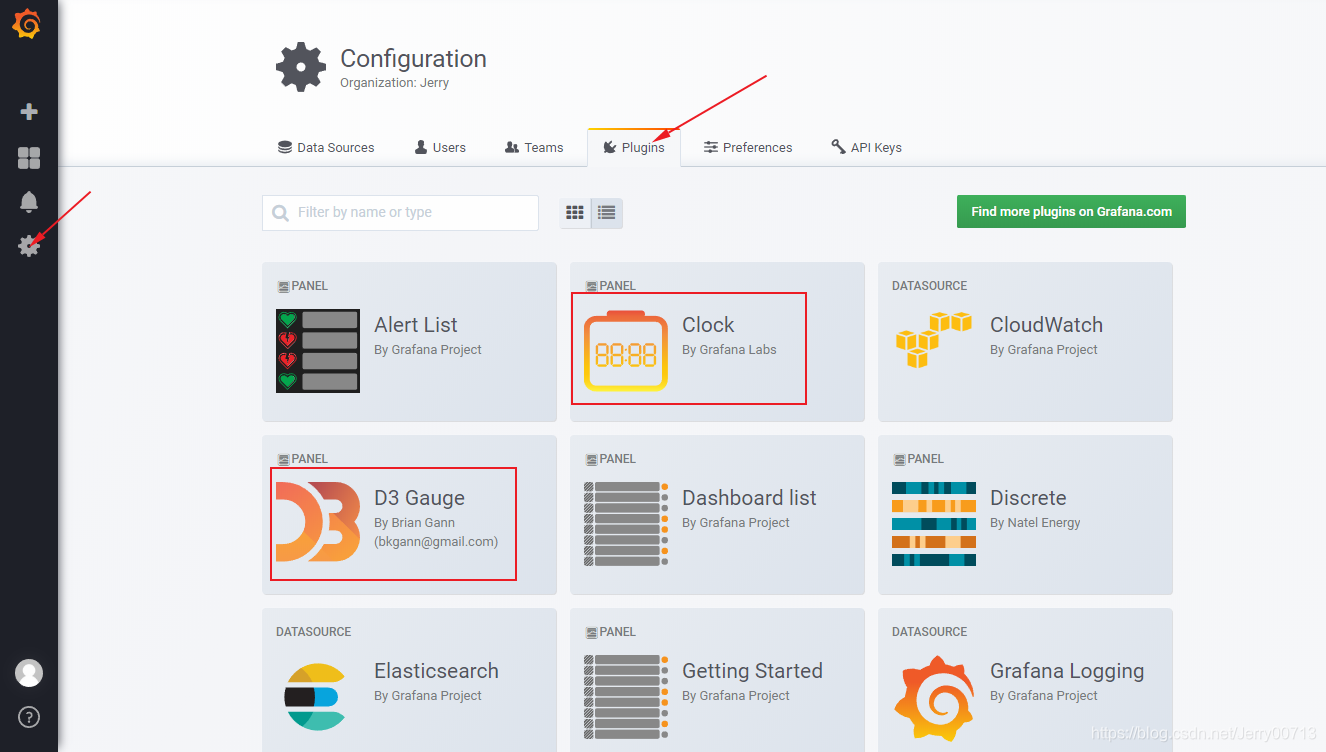Click the CloudWatch plugin logo
The width and height of the screenshot is (1326, 752).
coord(934,340)
